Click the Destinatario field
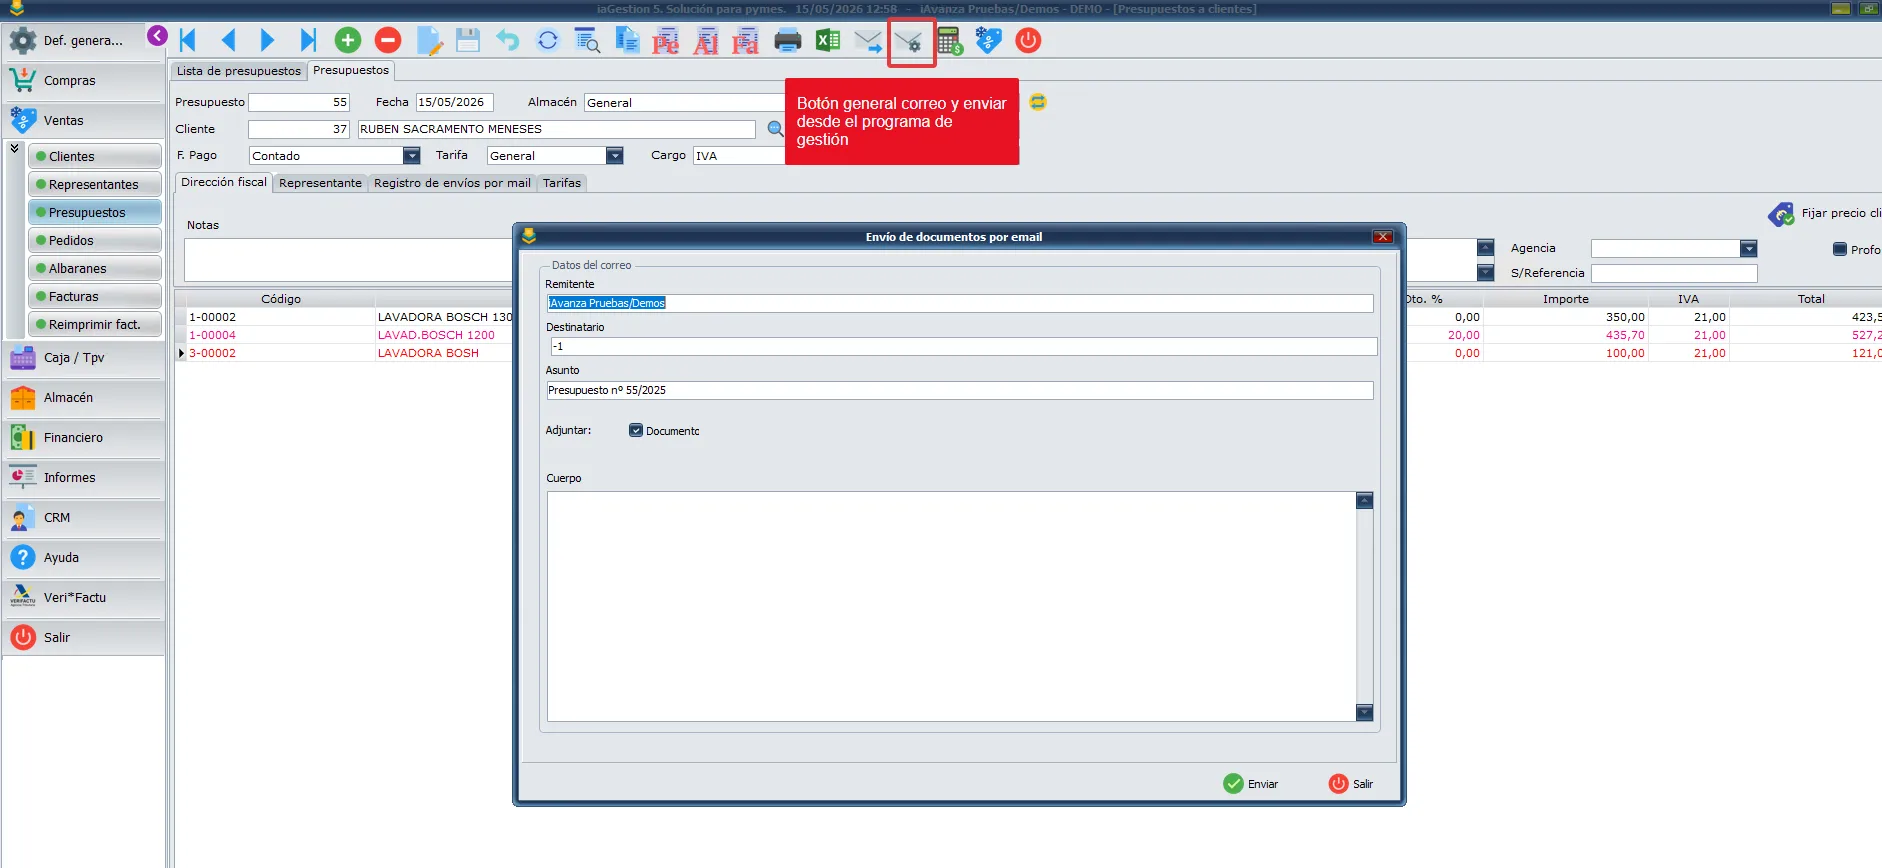1882x868 pixels. (964, 346)
